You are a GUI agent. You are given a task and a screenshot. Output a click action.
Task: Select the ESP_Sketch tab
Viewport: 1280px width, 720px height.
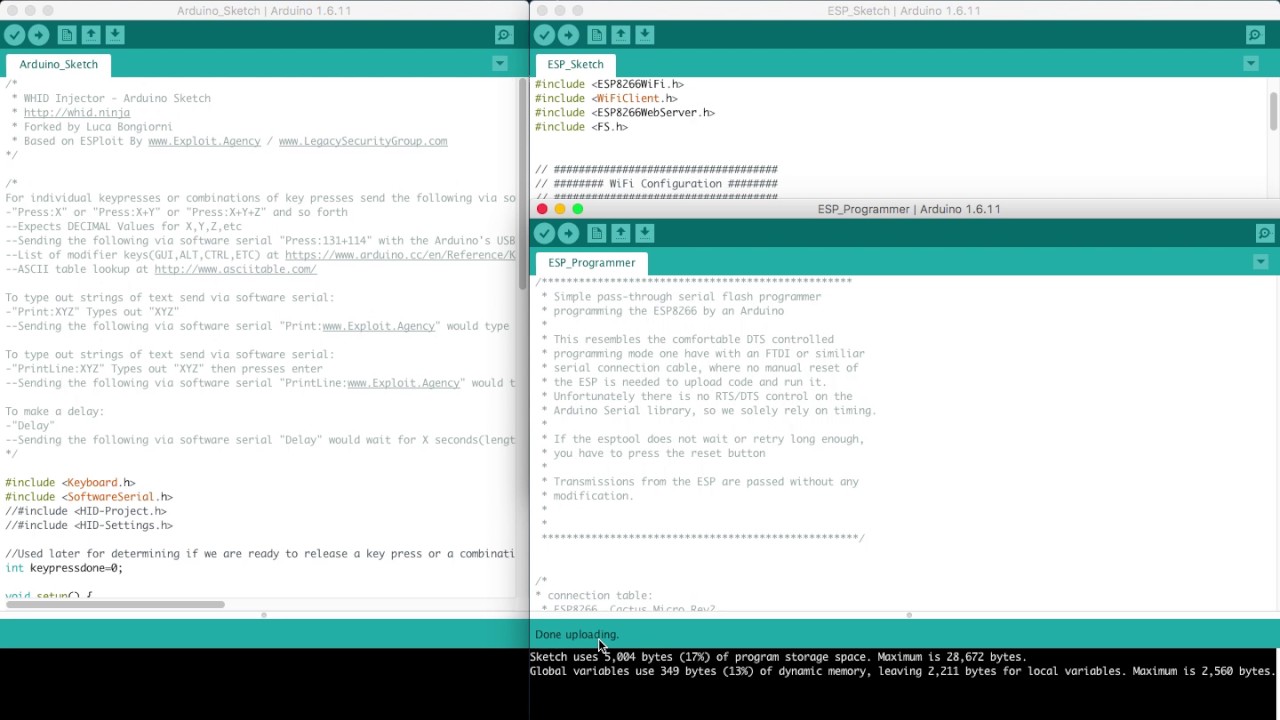point(575,64)
